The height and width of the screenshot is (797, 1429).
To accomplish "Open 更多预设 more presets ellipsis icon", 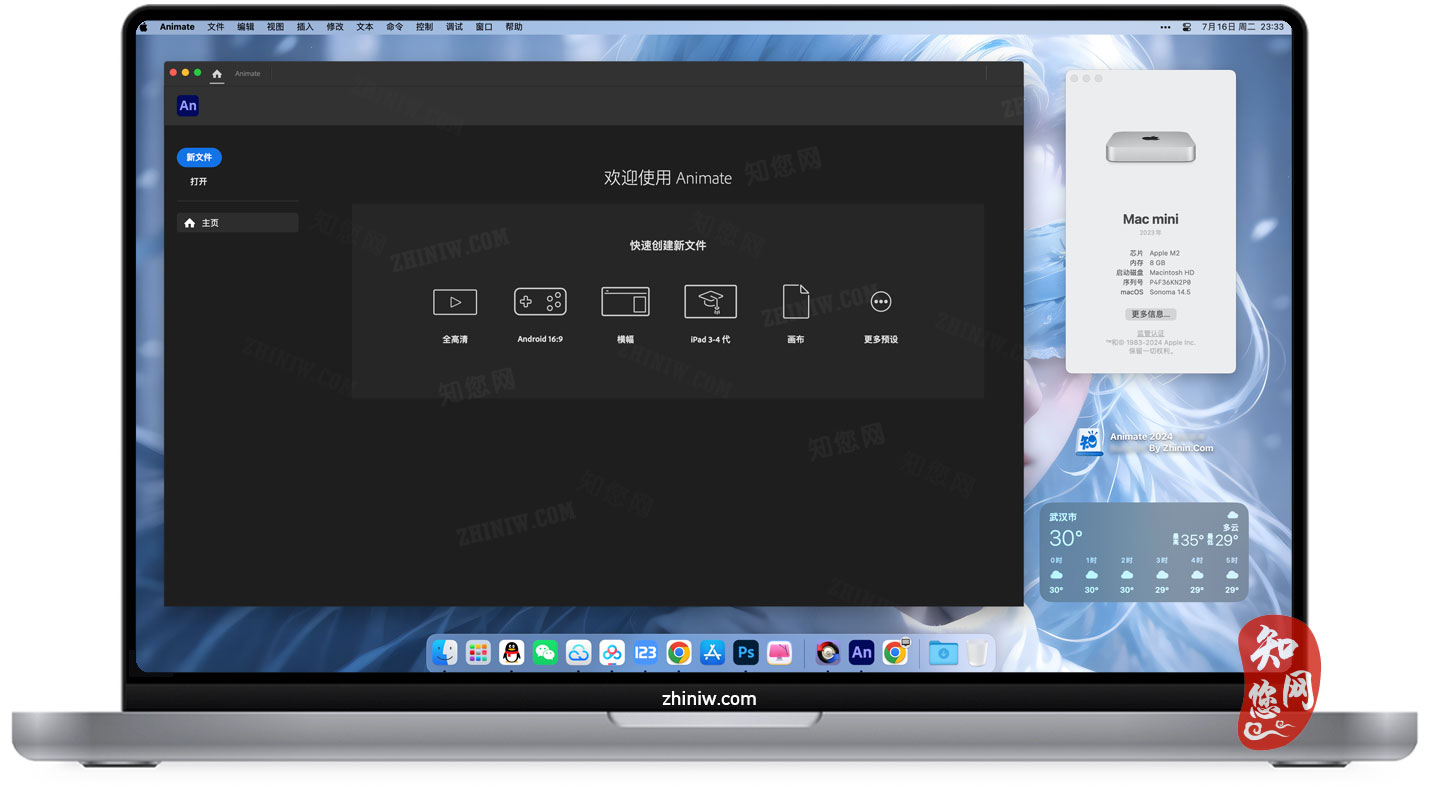I will click(x=881, y=301).
